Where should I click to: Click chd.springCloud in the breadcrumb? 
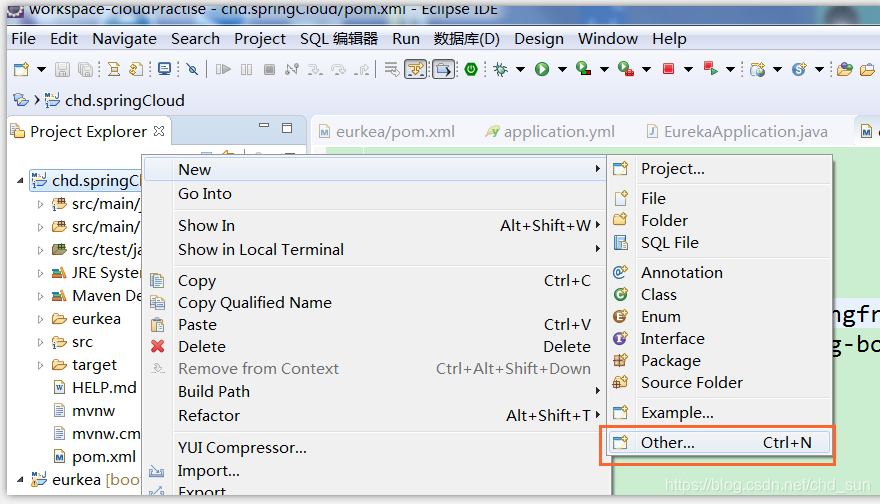[x=125, y=100]
